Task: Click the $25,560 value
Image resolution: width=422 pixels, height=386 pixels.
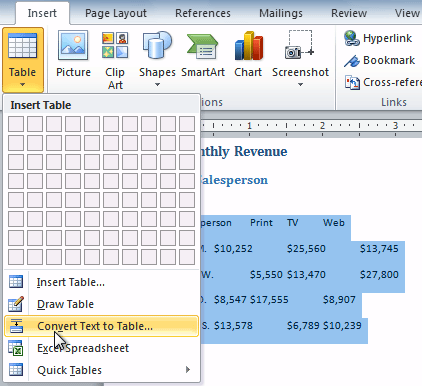Action: coord(306,249)
